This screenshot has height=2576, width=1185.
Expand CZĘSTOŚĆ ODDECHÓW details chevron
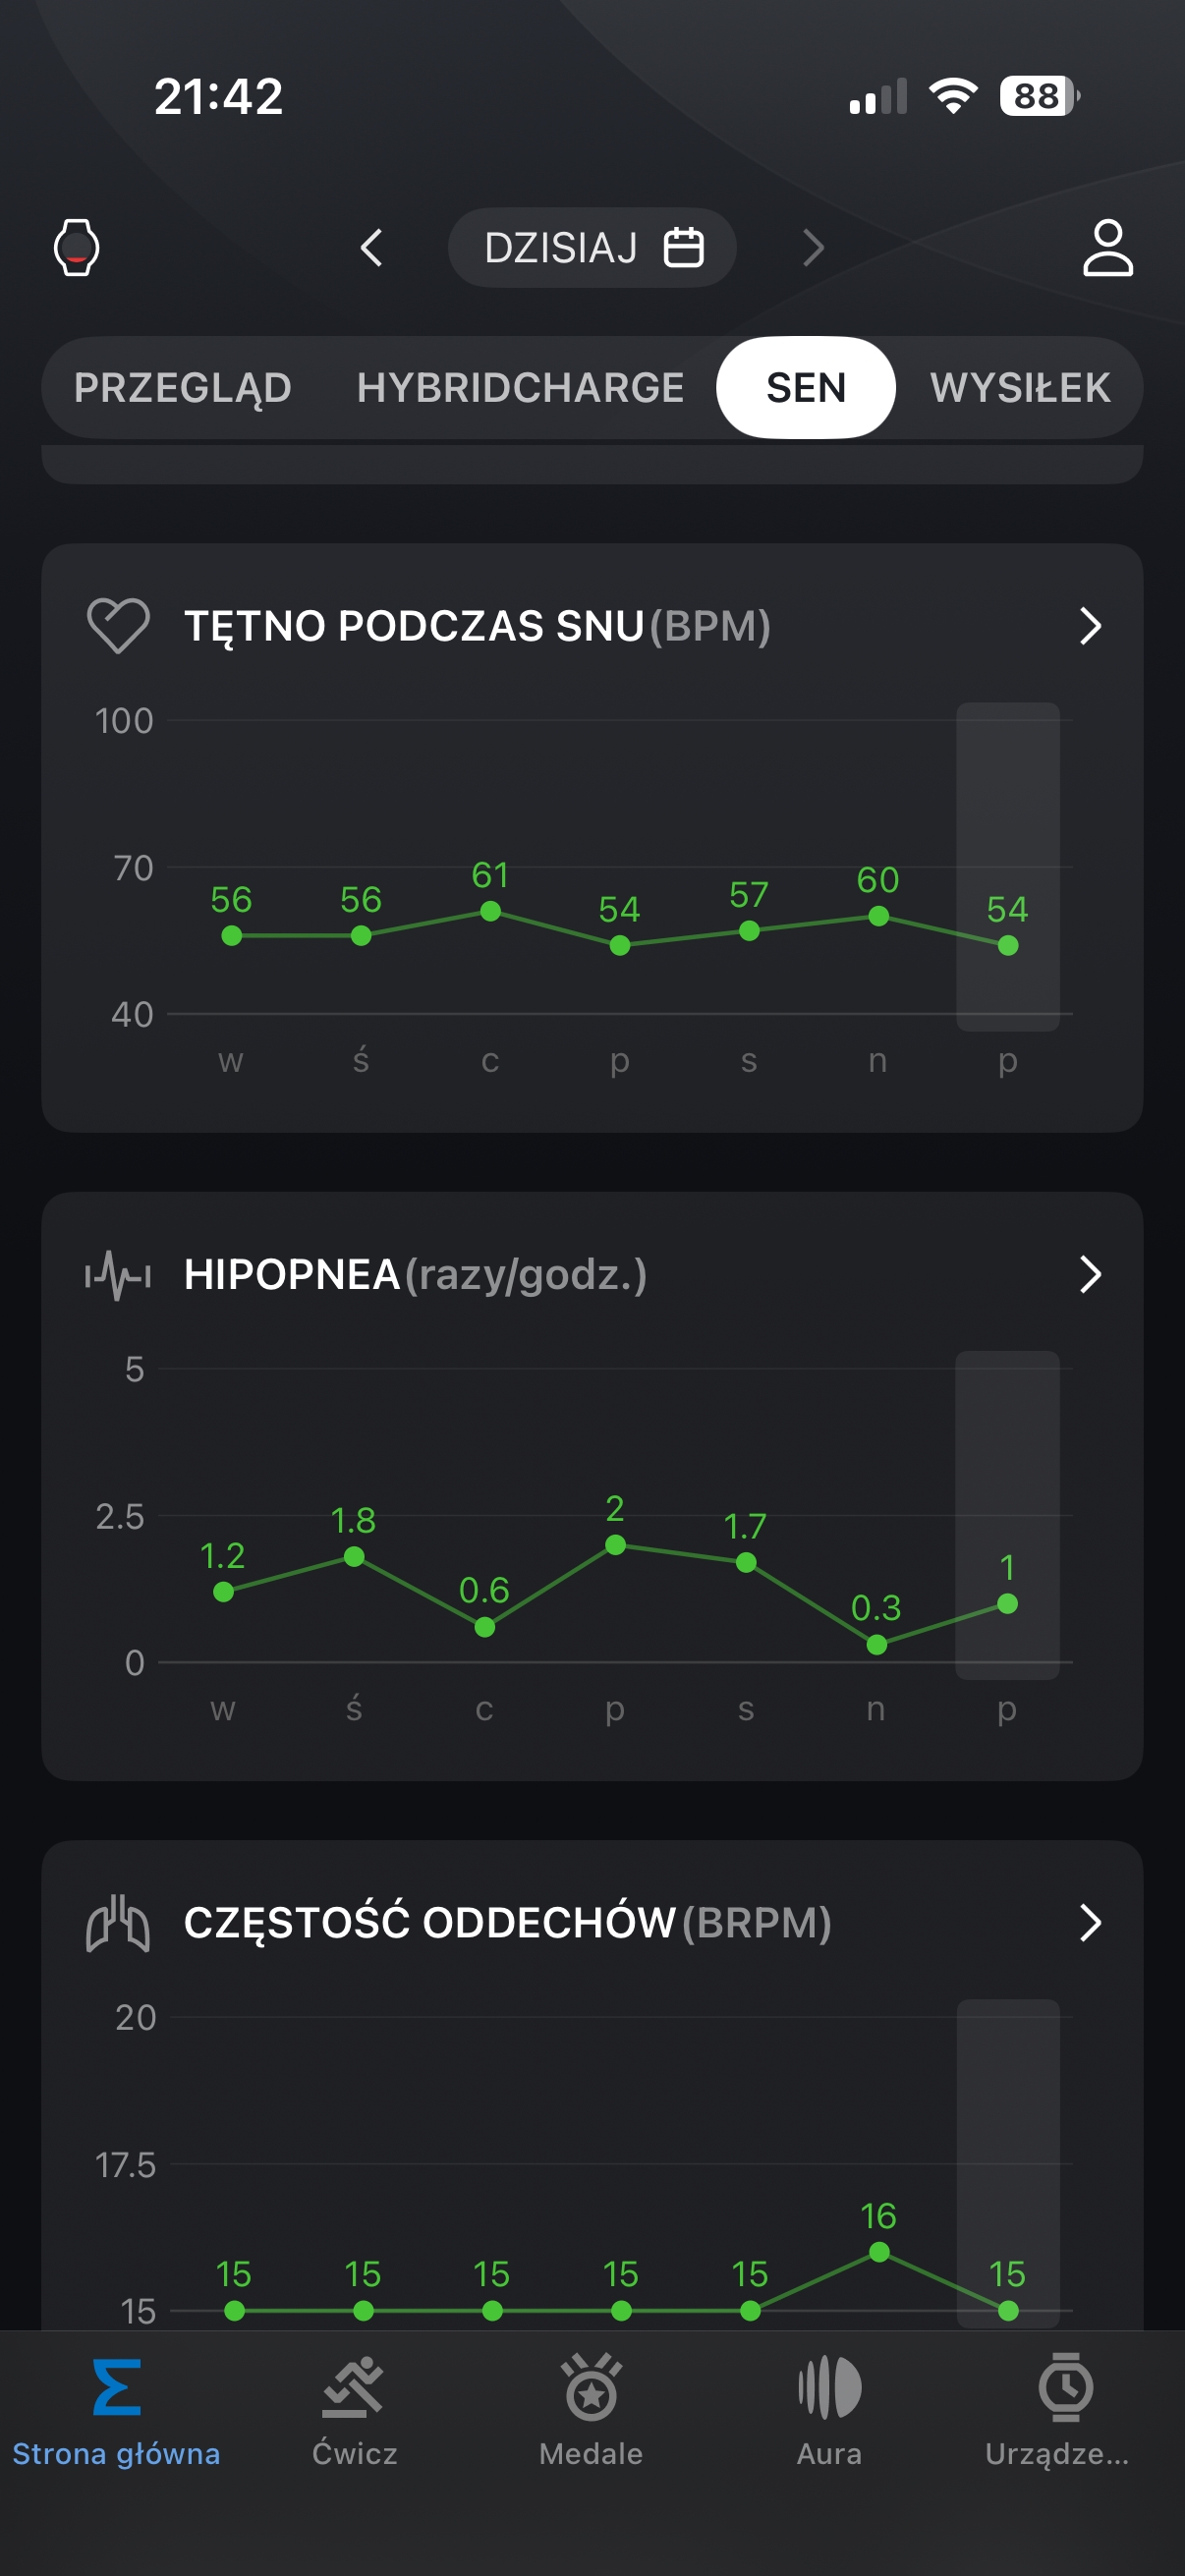click(1090, 1922)
